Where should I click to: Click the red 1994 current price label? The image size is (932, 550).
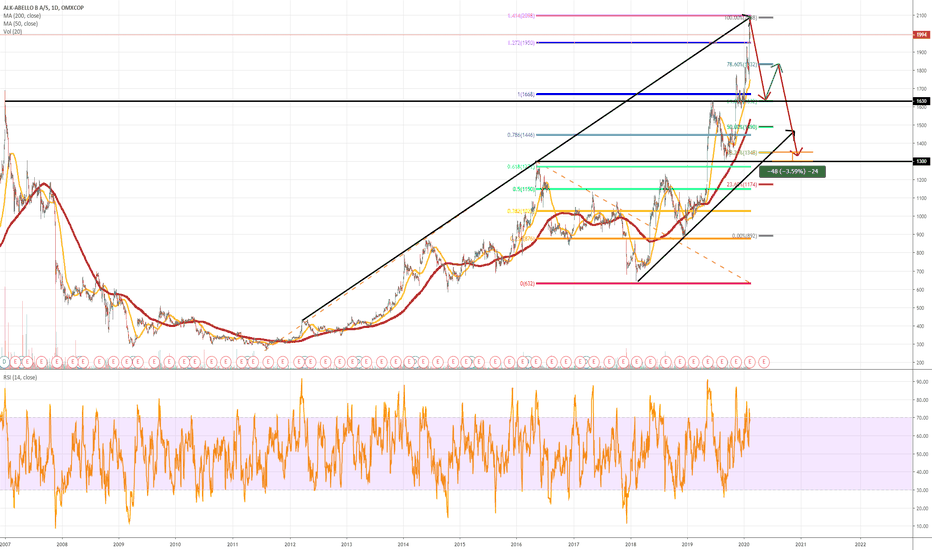coord(922,35)
